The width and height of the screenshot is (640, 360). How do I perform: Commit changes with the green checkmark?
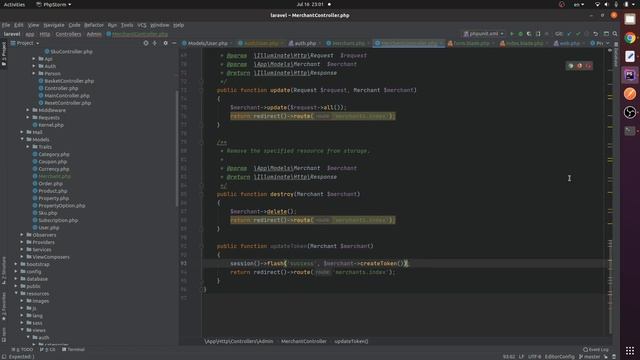point(578,34)
